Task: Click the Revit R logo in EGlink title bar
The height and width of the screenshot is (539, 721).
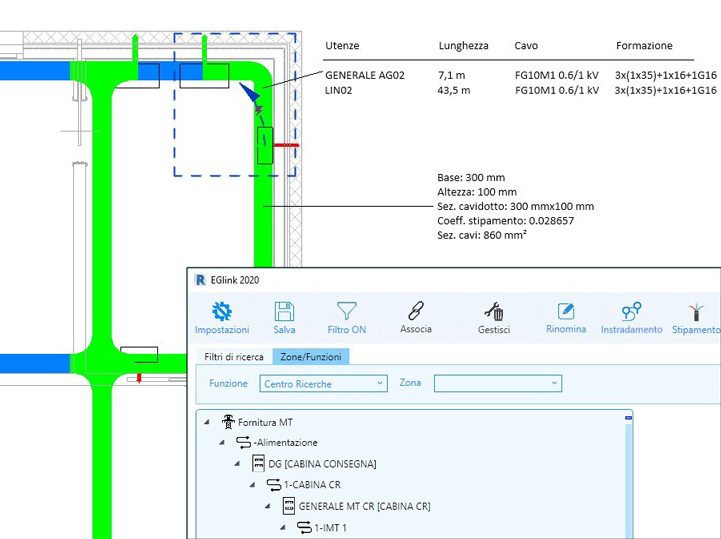Action: 200,280
